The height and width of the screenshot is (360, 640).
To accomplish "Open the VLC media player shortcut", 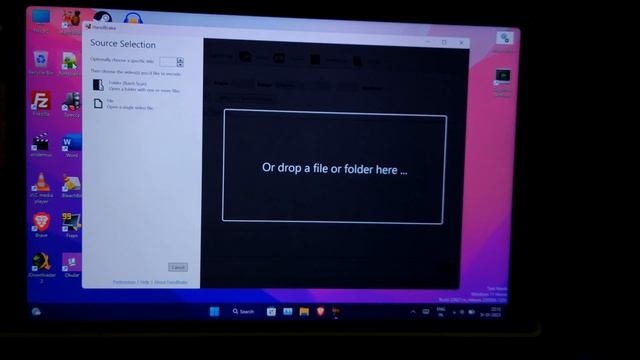I will coord(41,188).
